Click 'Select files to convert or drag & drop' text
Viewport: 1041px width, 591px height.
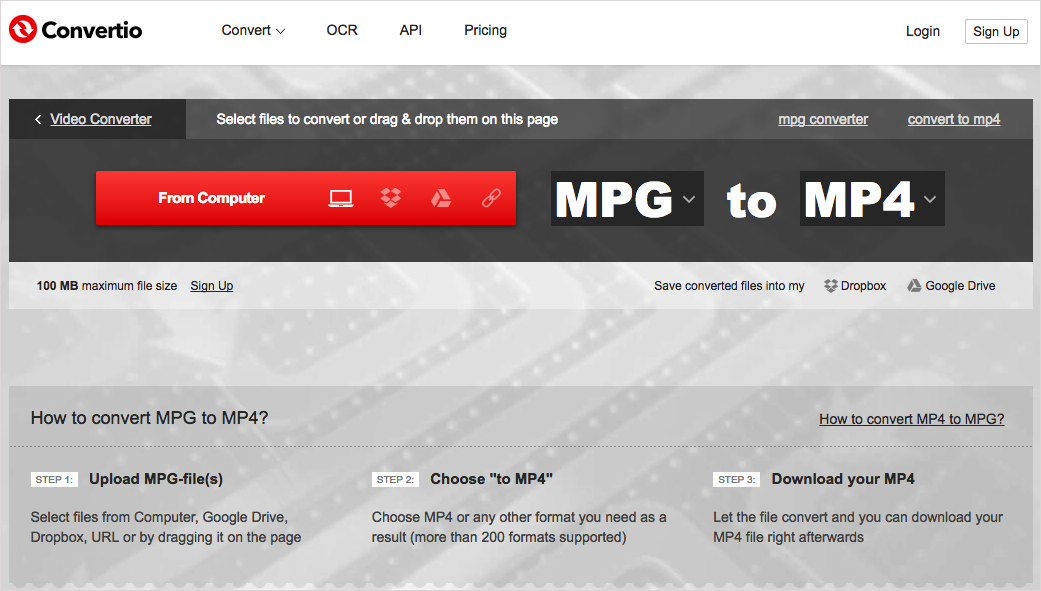pos(387,120)
